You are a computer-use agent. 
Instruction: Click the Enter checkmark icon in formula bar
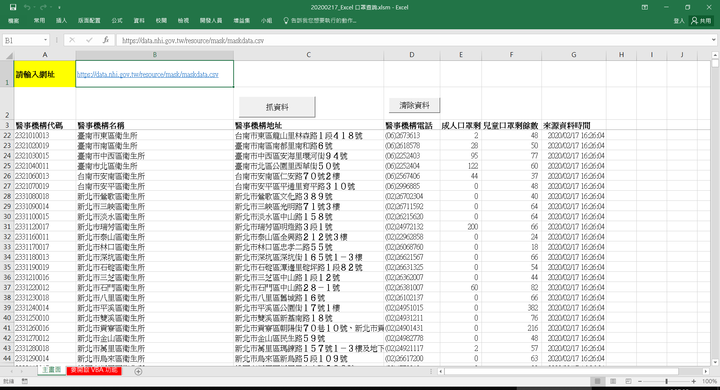click(x=89, y=40)
